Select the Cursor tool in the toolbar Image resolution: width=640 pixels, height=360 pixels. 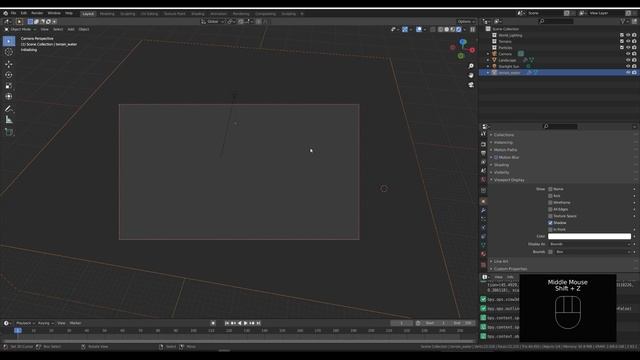(x=9, y=52)
